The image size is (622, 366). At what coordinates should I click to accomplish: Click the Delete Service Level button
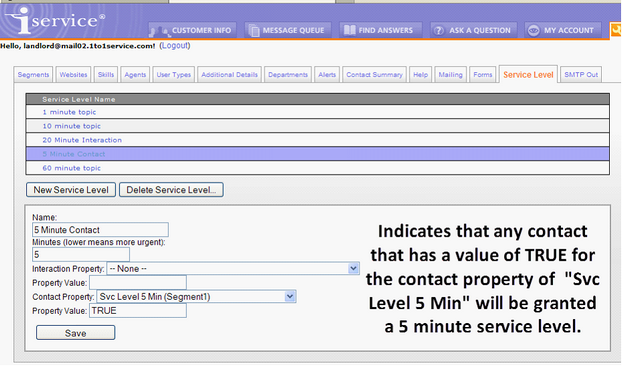click(171, 190)
